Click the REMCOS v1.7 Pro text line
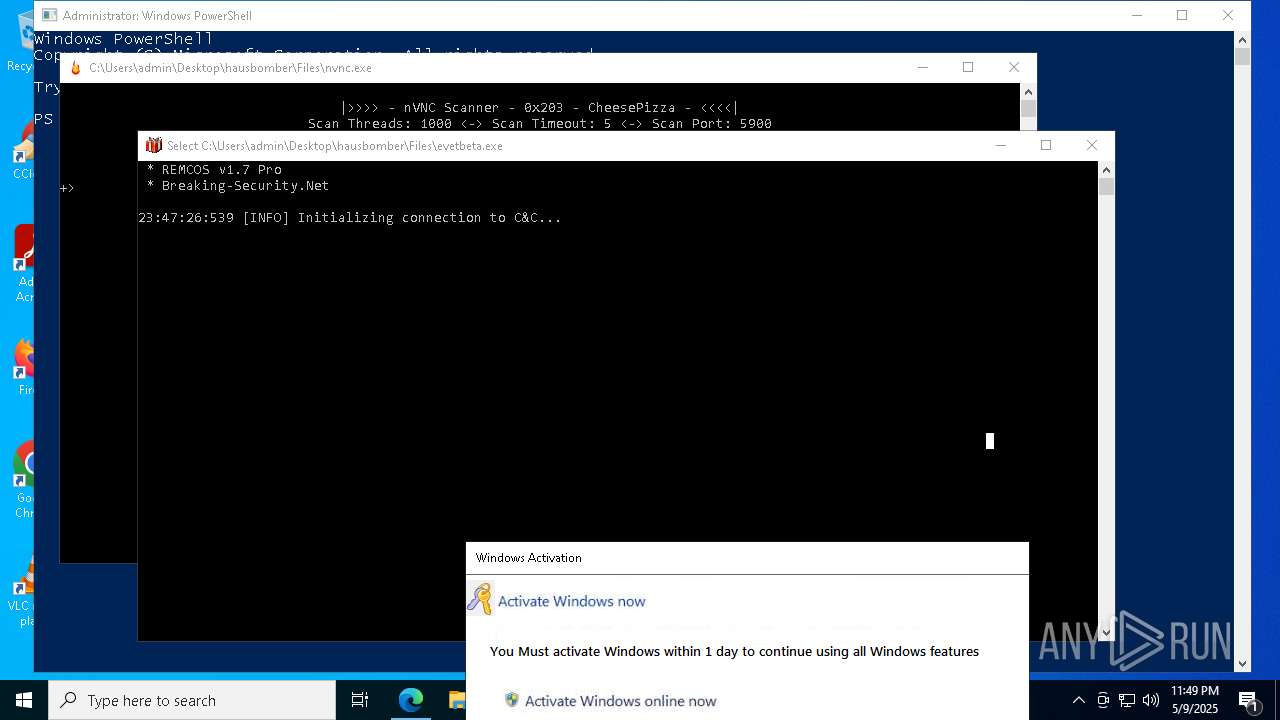The width and height of the screenshot is (1280, 720). click(214, 170)
